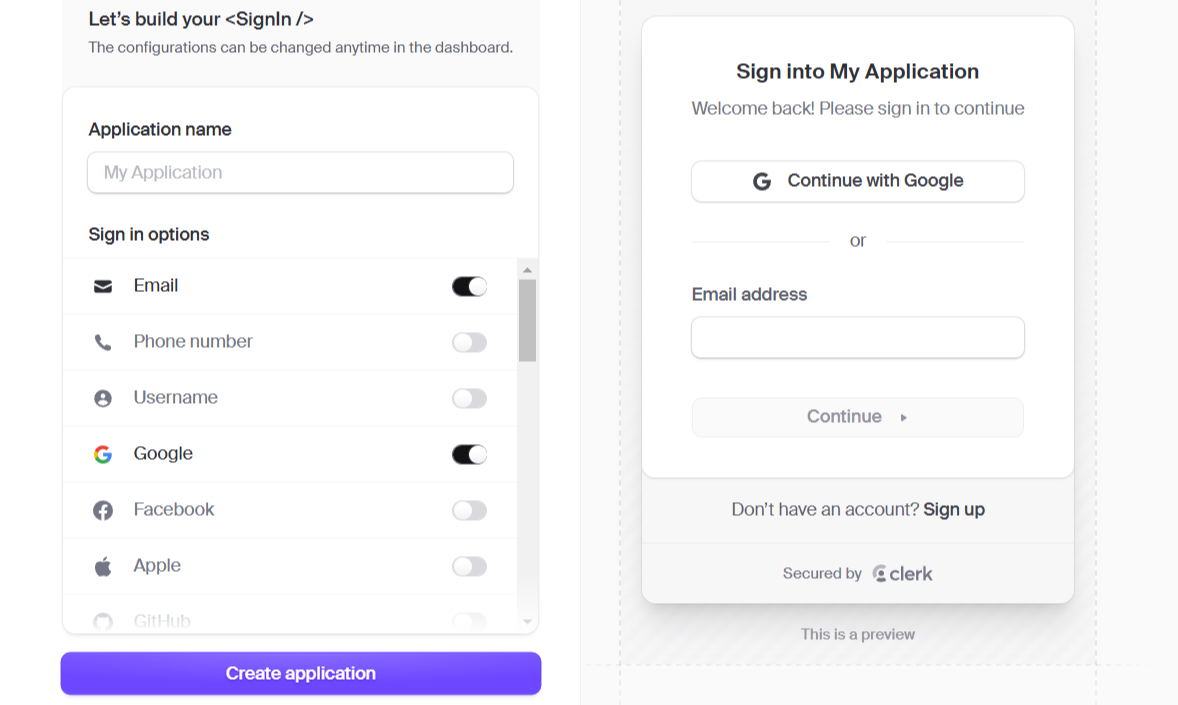Click the Email envelope icon
Image resolution: width=1178 pixels, height=705 pixels.
coord(103,287)
